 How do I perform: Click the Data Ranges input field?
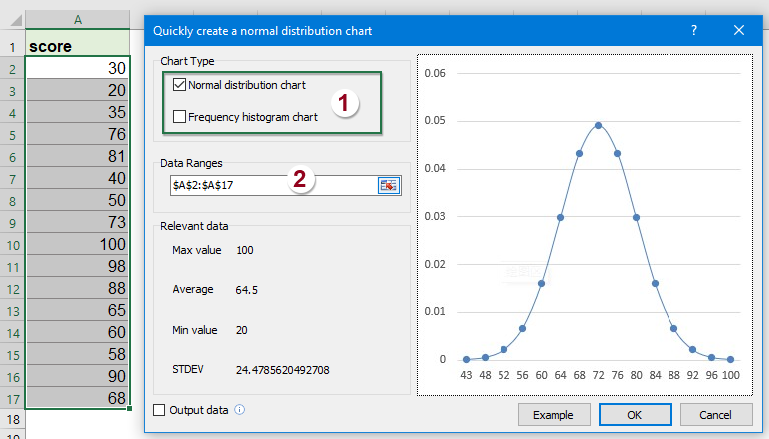[270, 185]
